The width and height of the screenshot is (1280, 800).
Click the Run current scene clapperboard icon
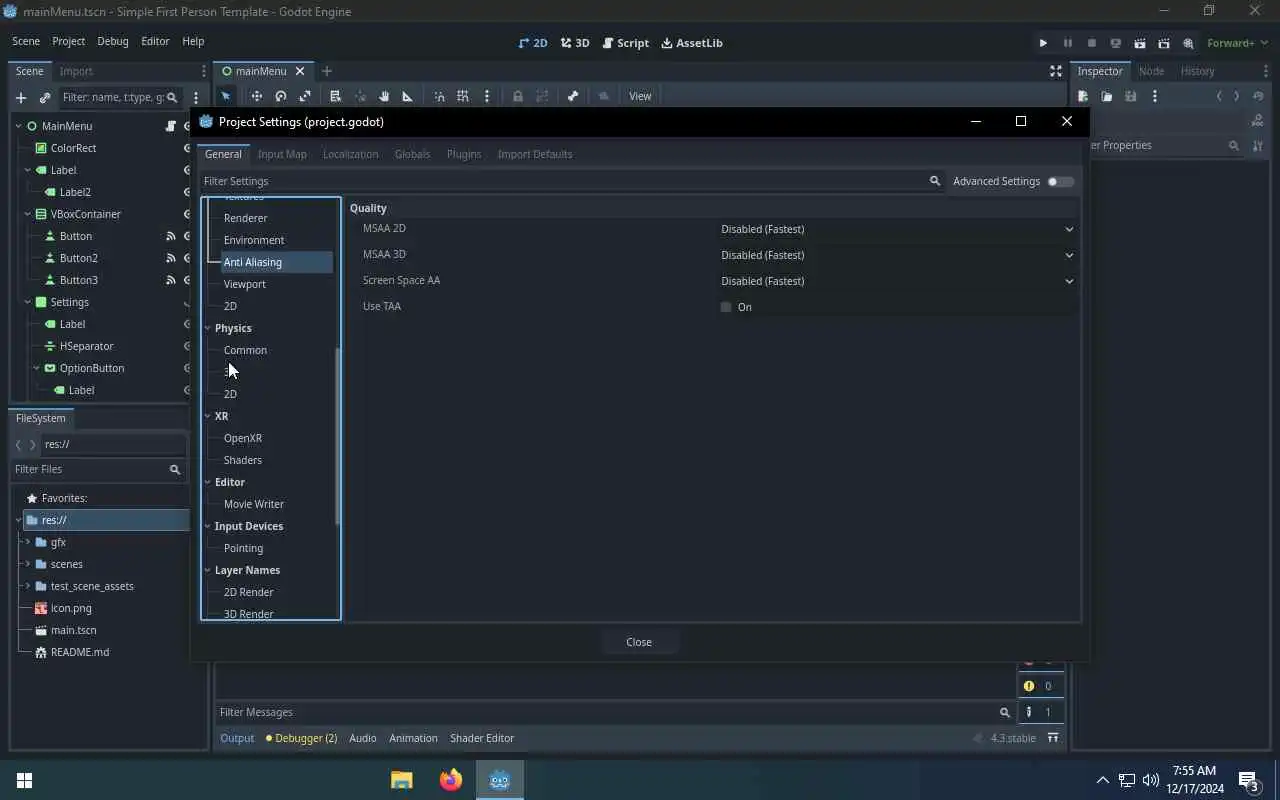1139,43
